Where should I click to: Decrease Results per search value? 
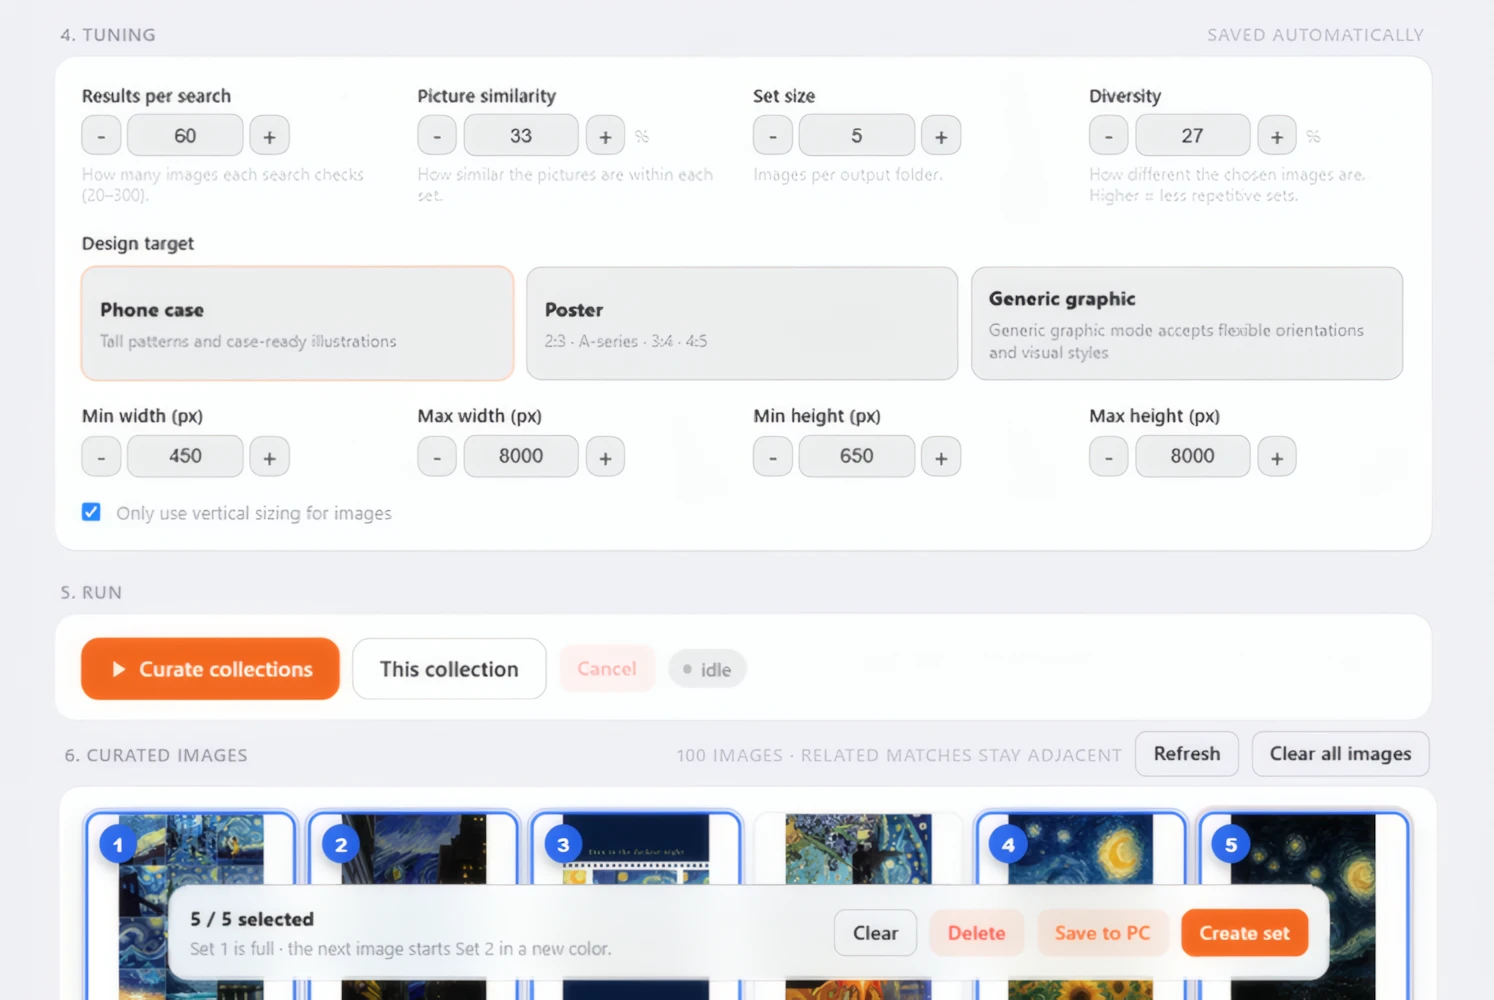tap(101, 136)
